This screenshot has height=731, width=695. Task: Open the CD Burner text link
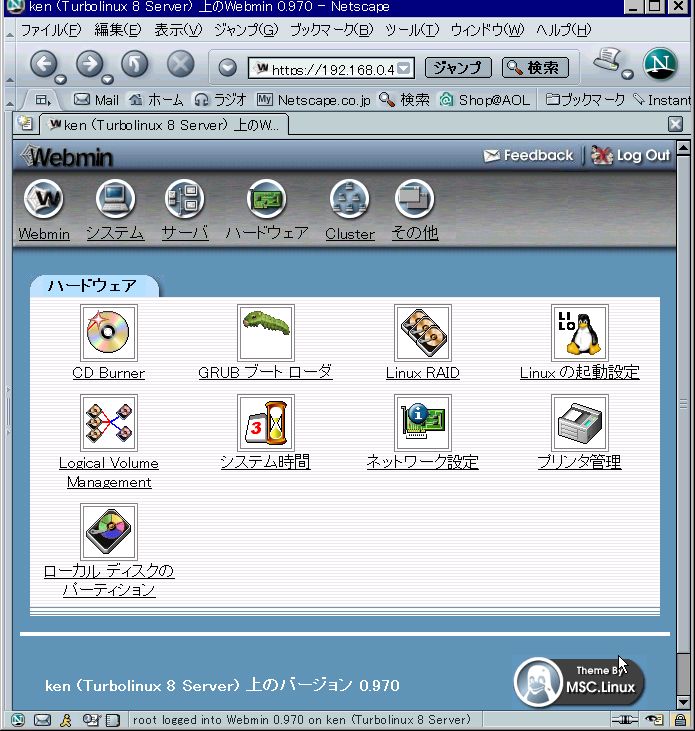click(109, 373)
